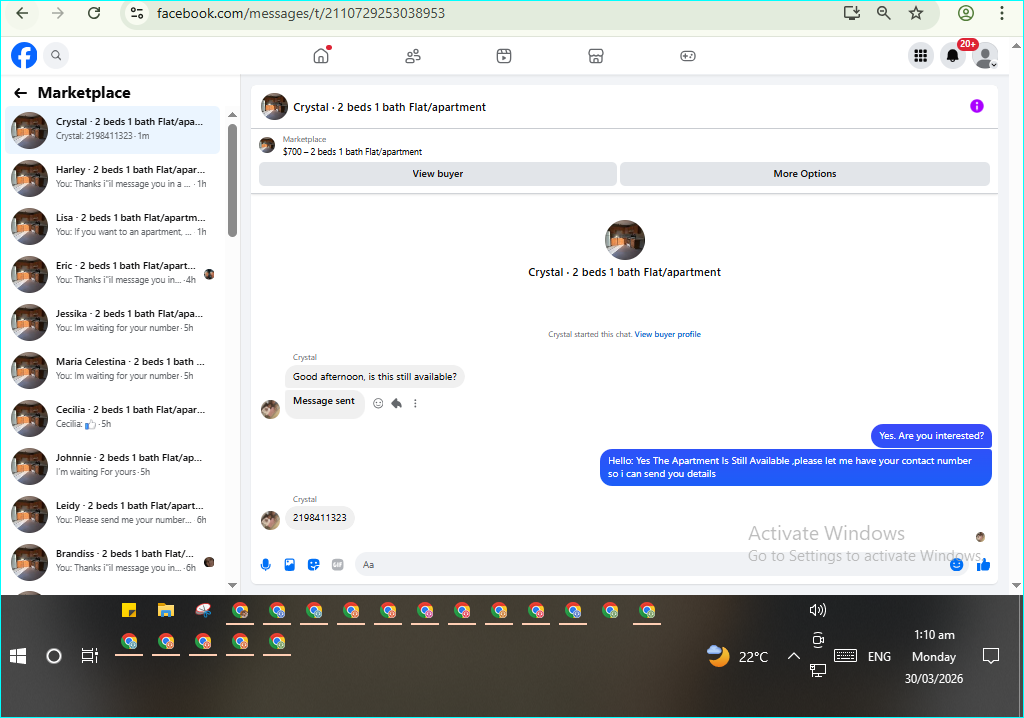
Task: Click Crystal's large listing thumbnail in chat
Action: (625, 240)
